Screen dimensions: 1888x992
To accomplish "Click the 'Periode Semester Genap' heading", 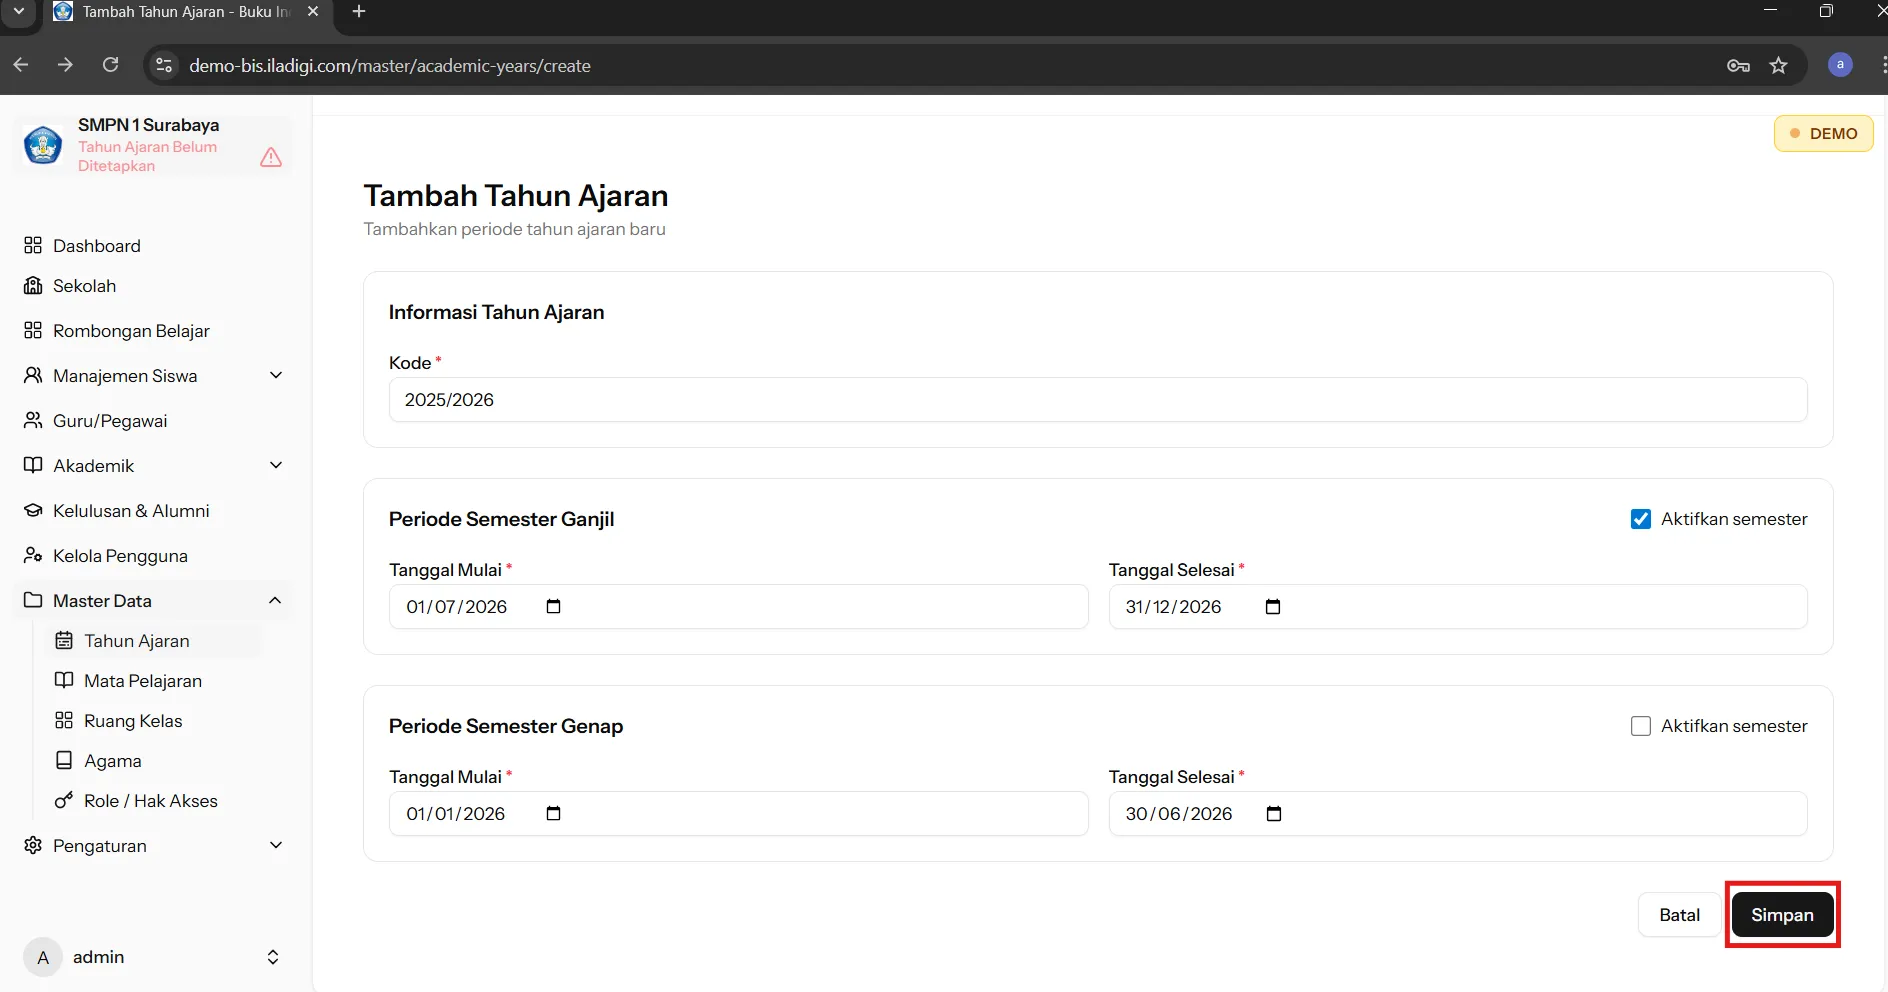I will [x=506, y=726].
